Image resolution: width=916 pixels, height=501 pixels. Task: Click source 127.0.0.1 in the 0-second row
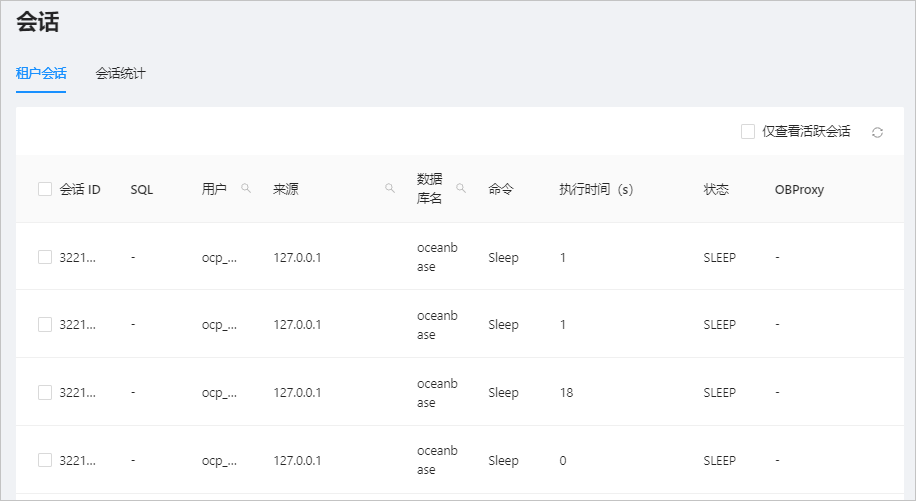coord(297,461)
